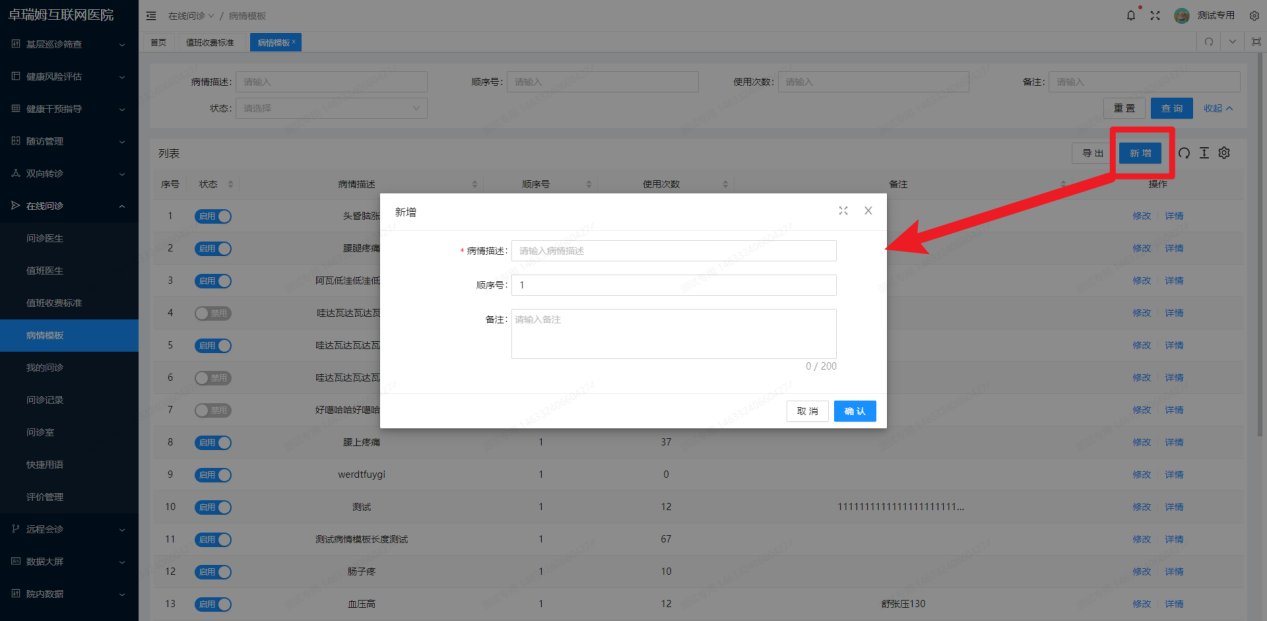Click the maximize icon inside the 新增 dialog
Image resolution: width=1267 pixels, height=621 pixels.
pyautogui.click(x=843, y=210)
